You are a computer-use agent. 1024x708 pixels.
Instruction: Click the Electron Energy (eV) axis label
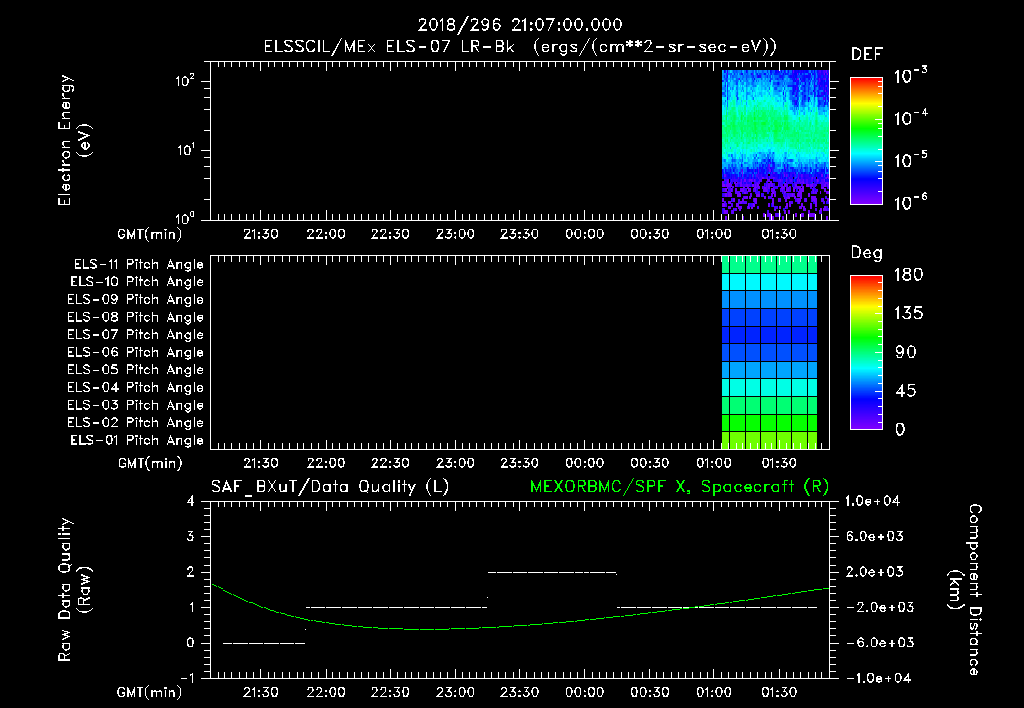click(x=74, y=140)
